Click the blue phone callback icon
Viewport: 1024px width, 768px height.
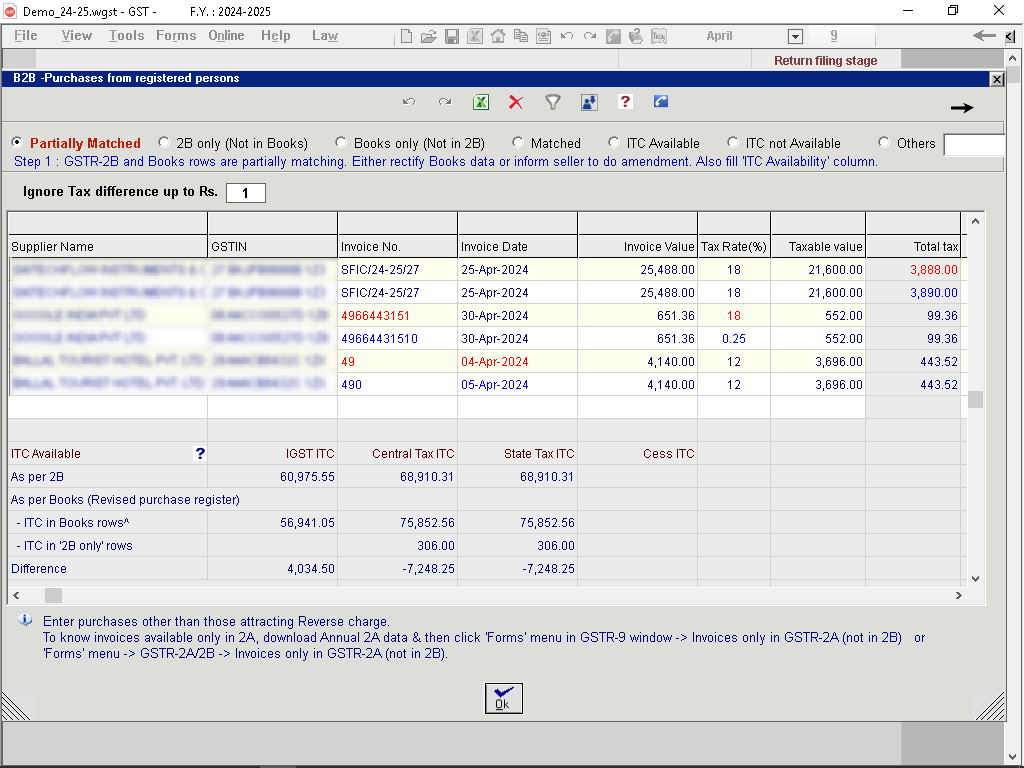pyautogui.click(x=661, y=102)
